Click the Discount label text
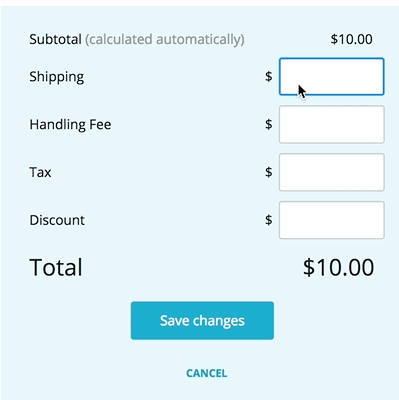399x400 pixels. [x=57, y=220]
